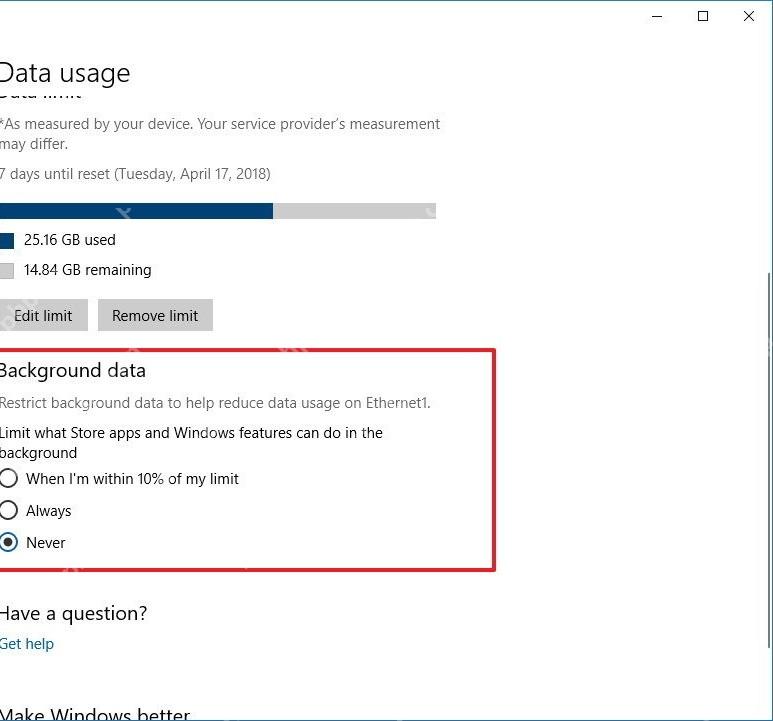Click the Data usage page title

point(65,73)
